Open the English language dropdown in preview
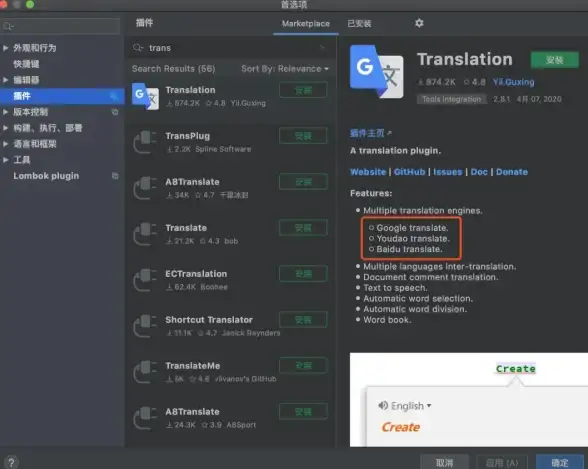This screenshot has height=469, width=588. point(411,406)
